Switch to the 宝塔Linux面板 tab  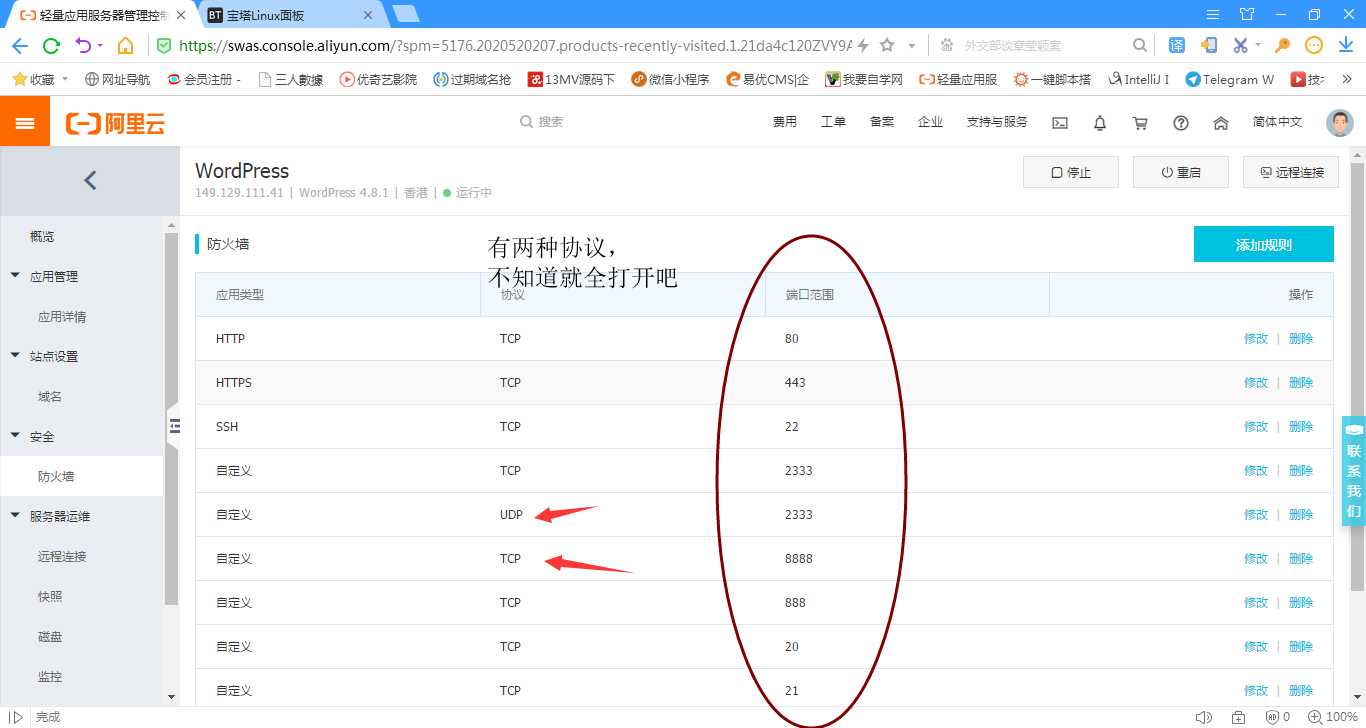click(289, 14)
